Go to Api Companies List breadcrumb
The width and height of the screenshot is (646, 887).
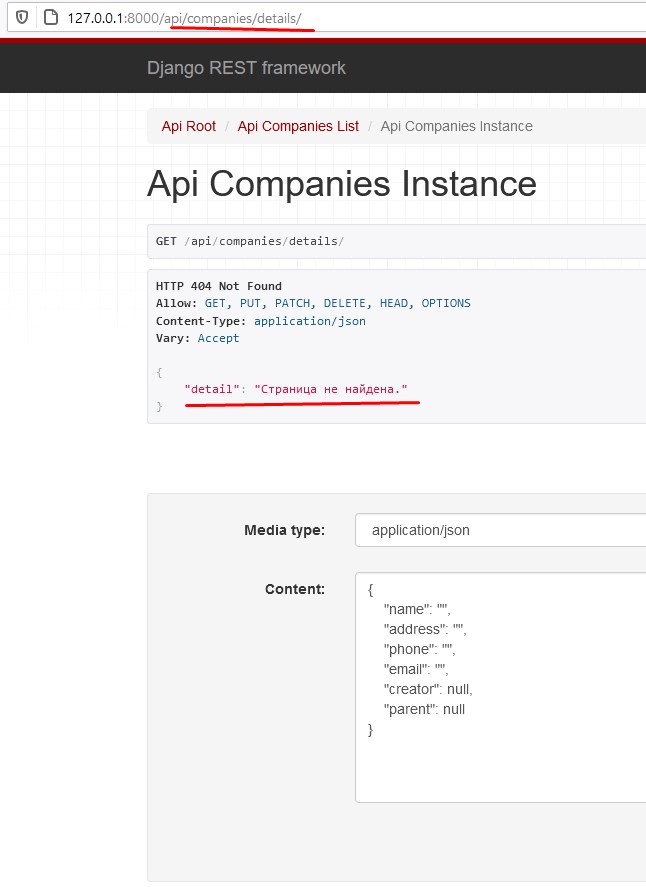298,126
